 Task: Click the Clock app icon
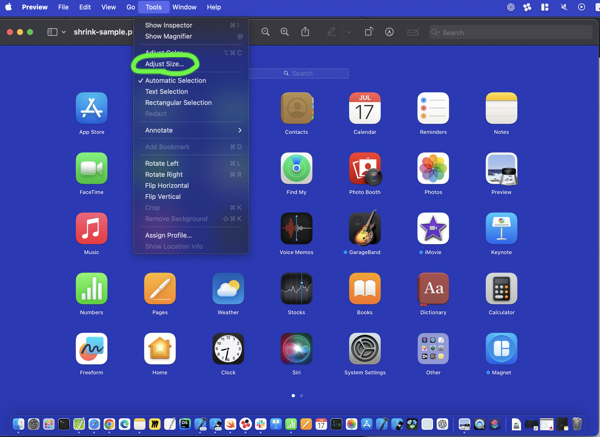[x=228, y=348]
